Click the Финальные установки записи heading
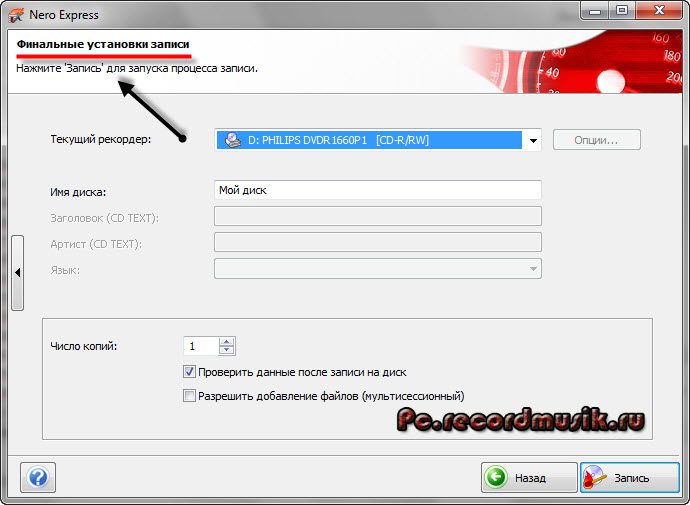Viewport: 690px width, 505px height. point(103,44)
